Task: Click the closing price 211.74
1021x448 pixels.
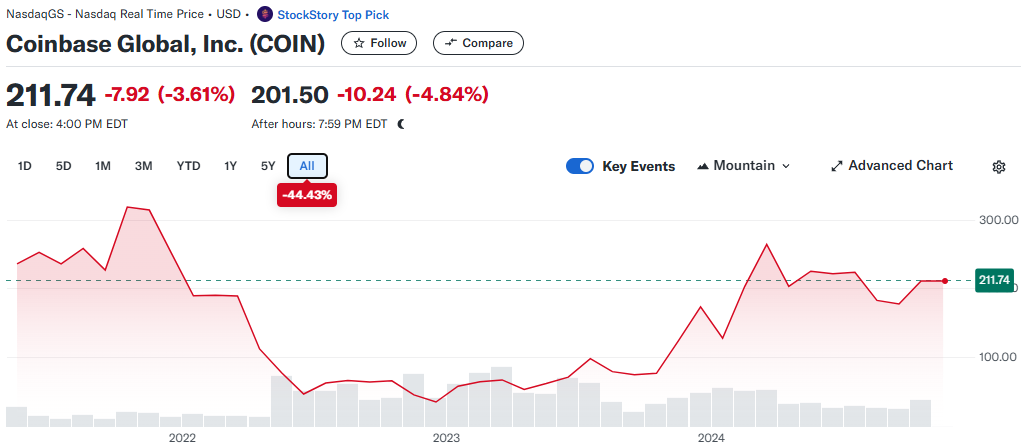Action: (x=51, y=95)
